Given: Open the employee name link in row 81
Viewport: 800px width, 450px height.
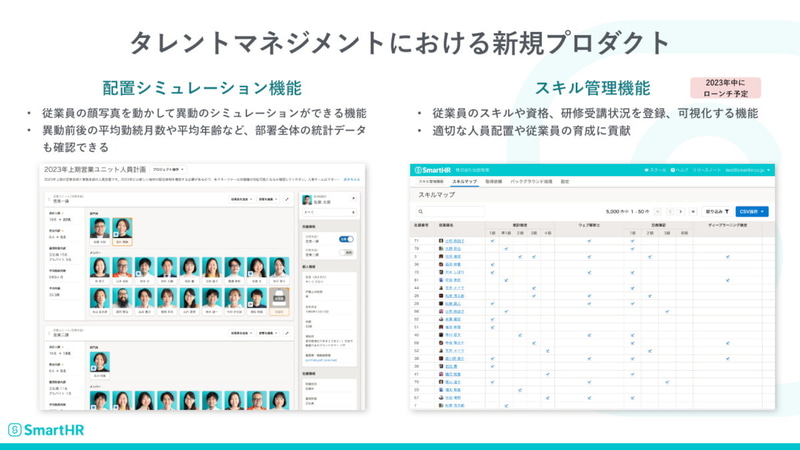Looking at the screenshot, I should click(x=453, y=280).
